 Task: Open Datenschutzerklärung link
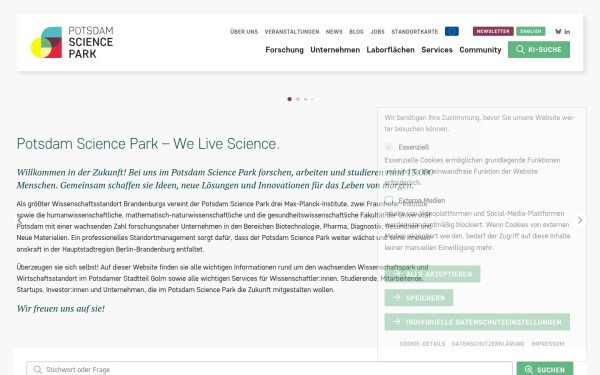[x=488, y=344]
